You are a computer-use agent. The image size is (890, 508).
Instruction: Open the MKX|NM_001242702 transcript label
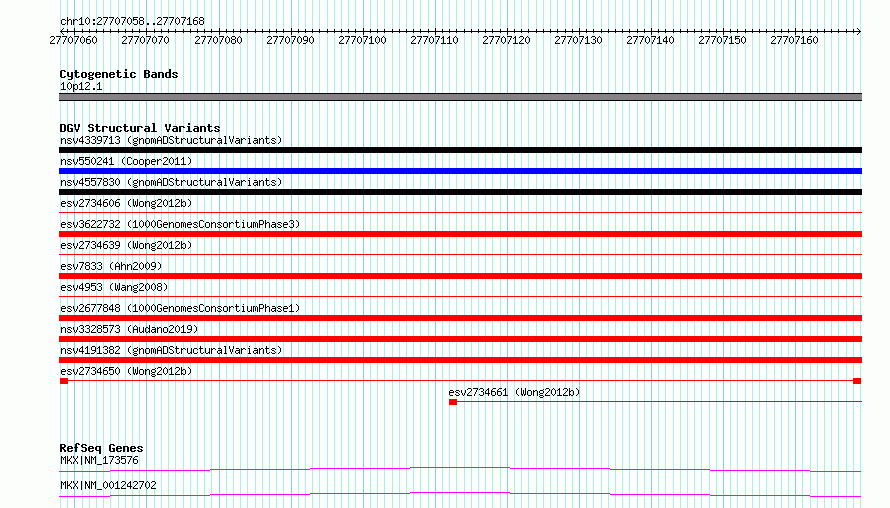[x=108, y=485]
